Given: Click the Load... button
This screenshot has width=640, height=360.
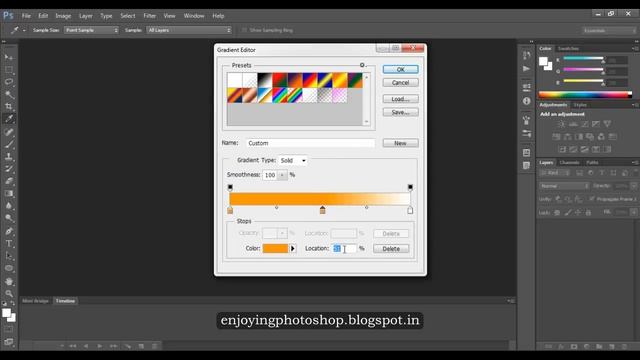Looking at the screenshot, I should pos(400,99).
